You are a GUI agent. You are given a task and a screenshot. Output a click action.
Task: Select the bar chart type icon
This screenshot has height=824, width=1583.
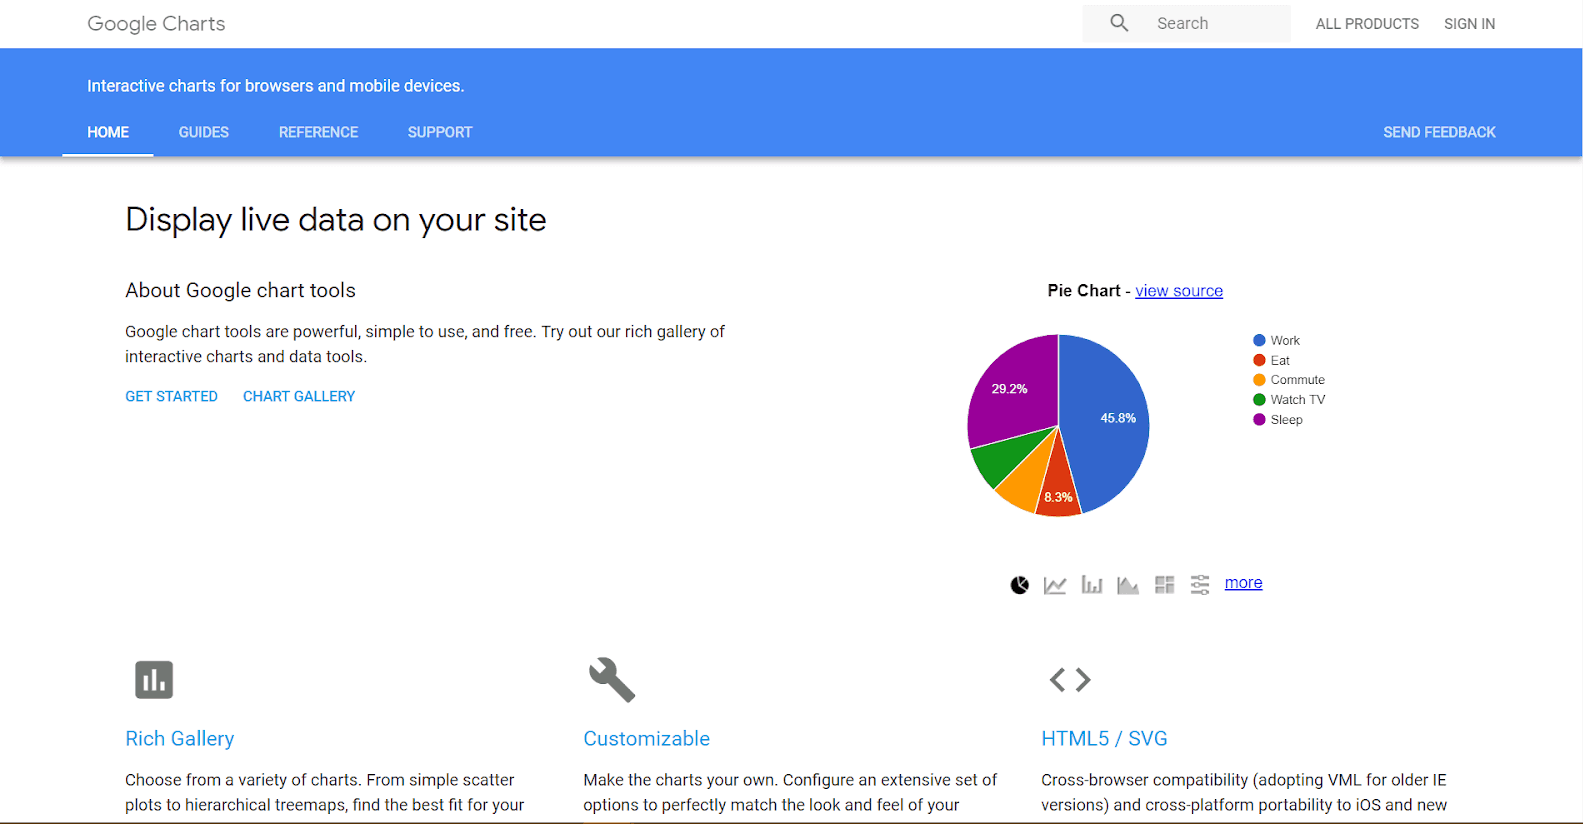click(x=1092, y=585)
